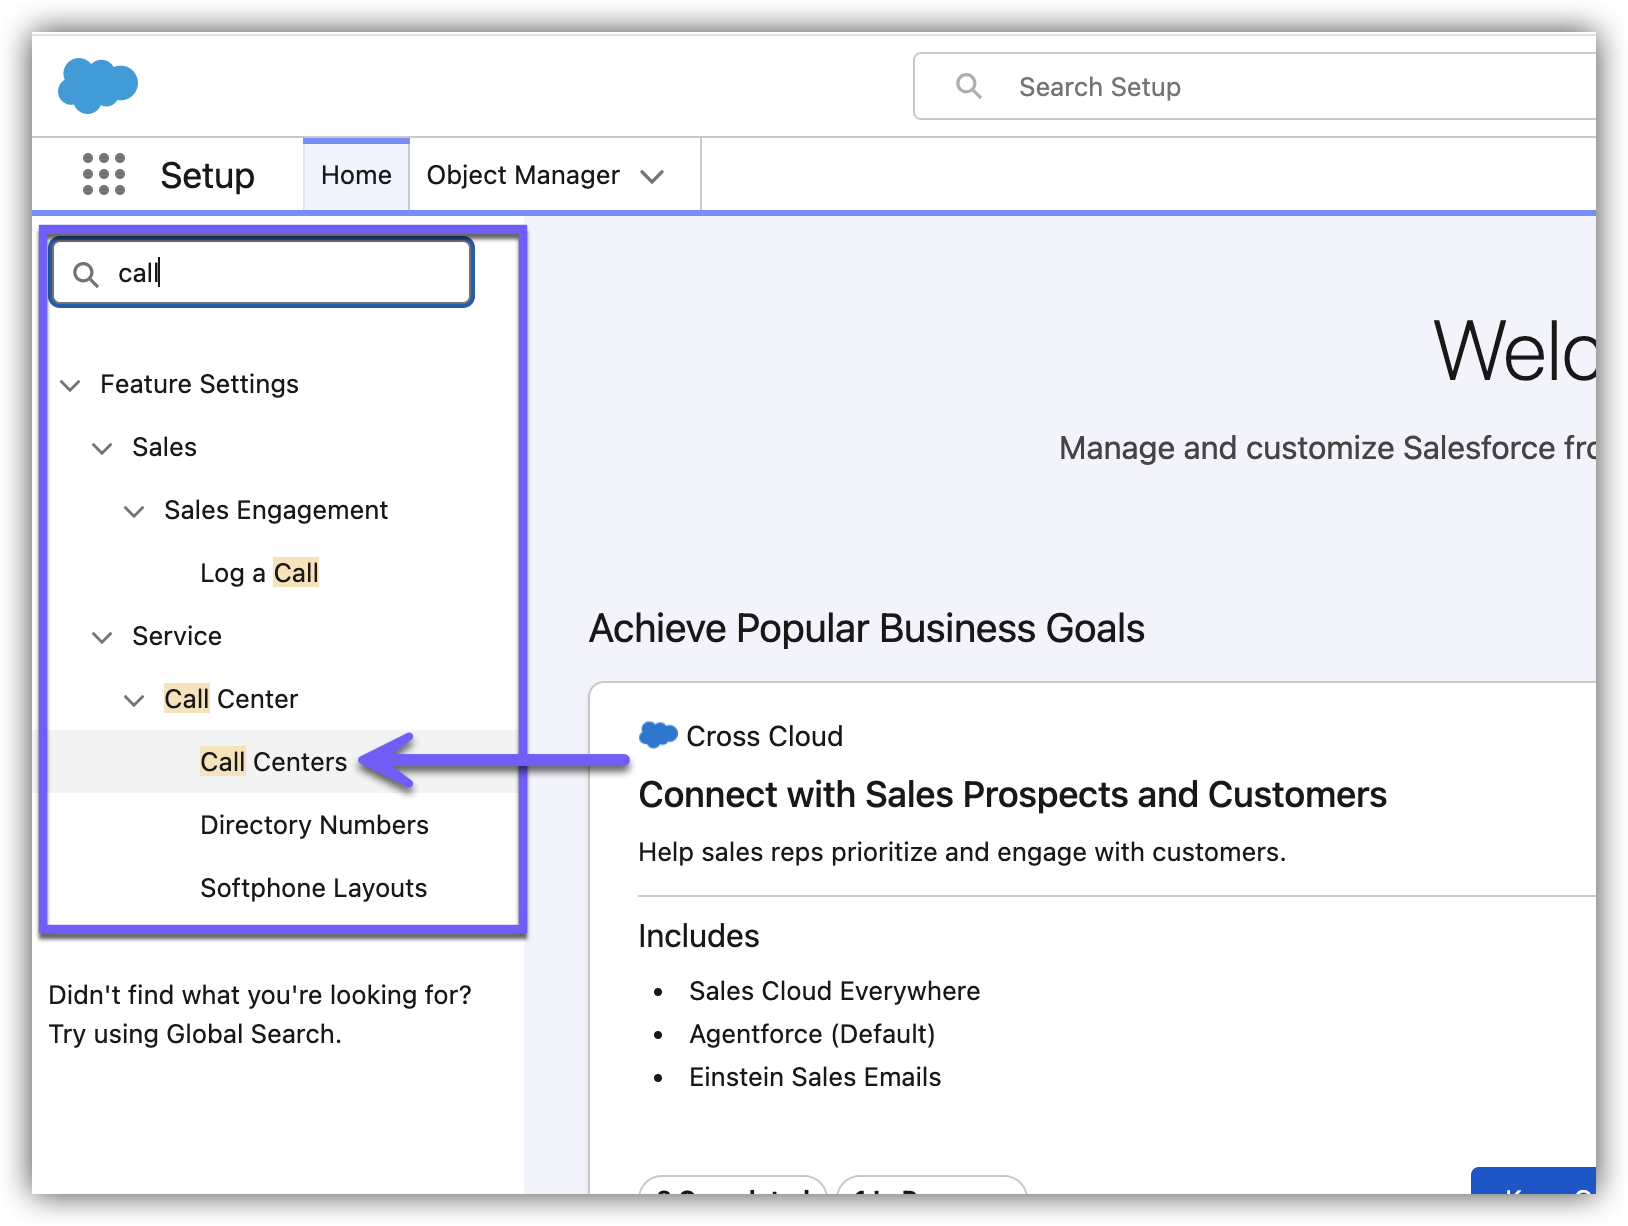This screenshot has height=1226, width=1628.
Task: Collapse the Sales tree node
Action: point(102,448)
